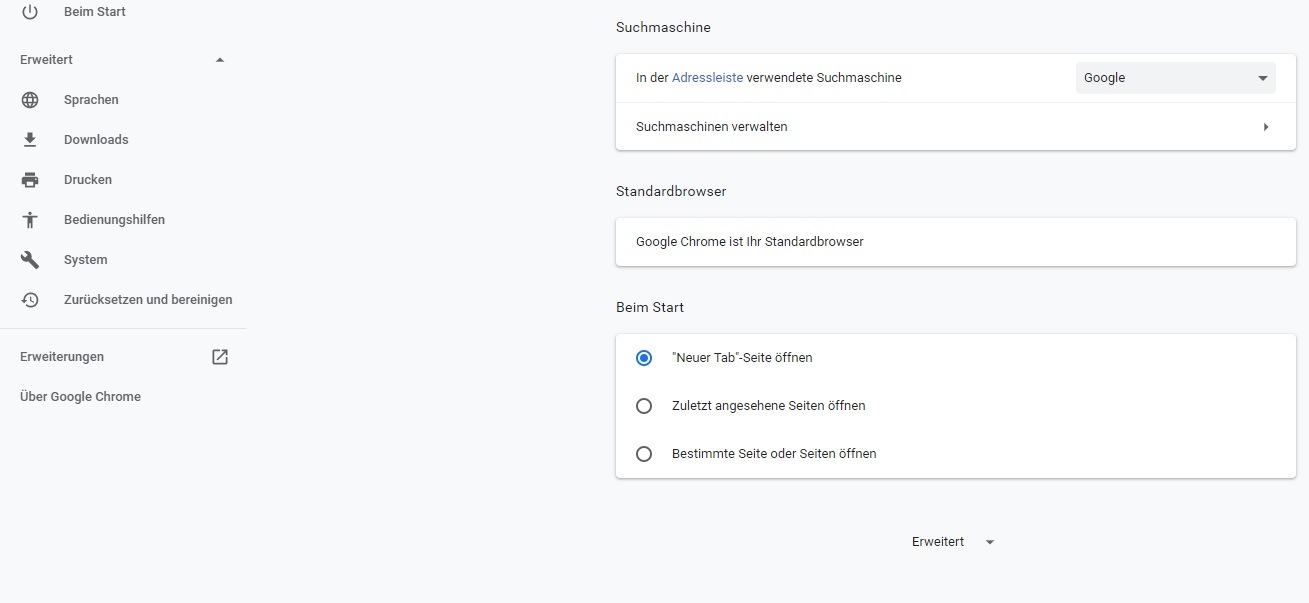The width and height of the screenshot is (1309, 603).
Task: Click the reset clock icon in sidebar
Action: 30,300
